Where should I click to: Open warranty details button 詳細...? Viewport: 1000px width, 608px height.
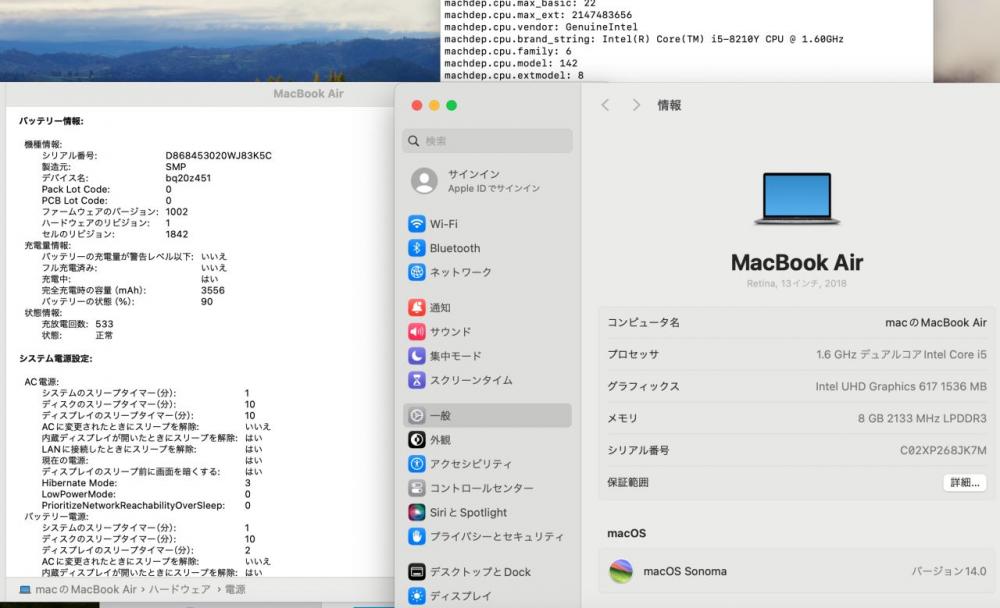[964, 482]
